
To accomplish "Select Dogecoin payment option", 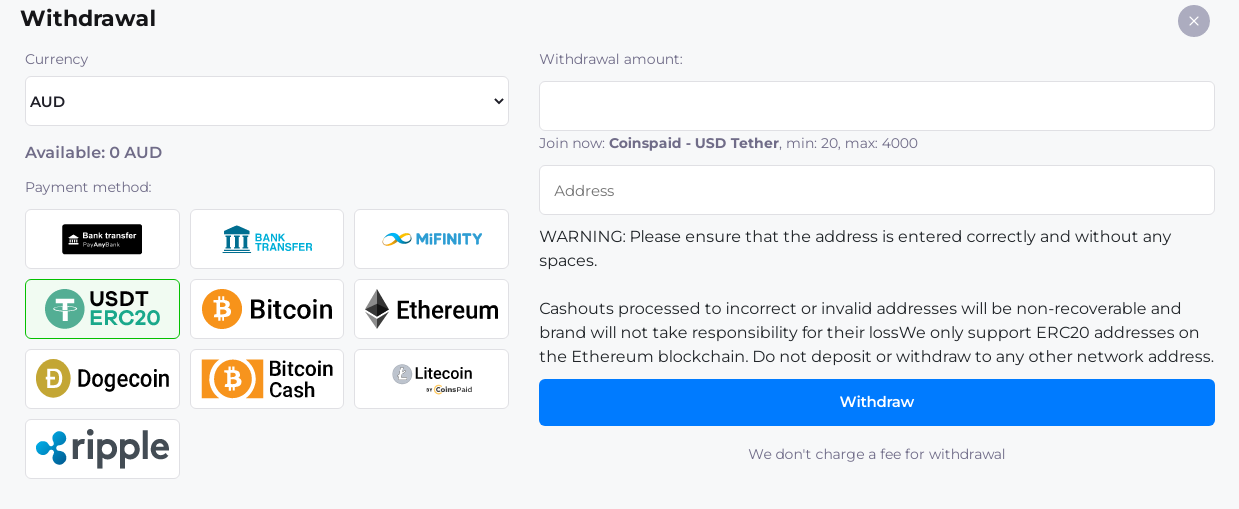I will pyautogui.click(x=102, y=379).
